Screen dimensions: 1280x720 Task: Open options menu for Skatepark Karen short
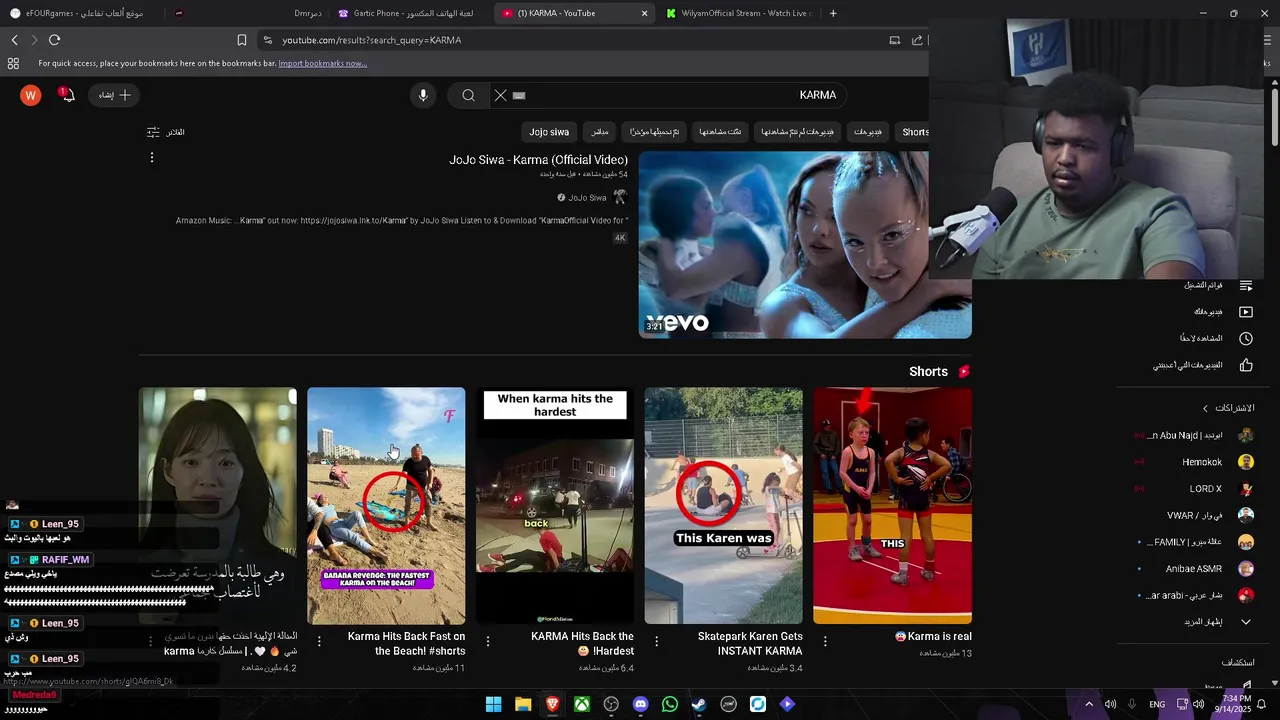[657, 641]
